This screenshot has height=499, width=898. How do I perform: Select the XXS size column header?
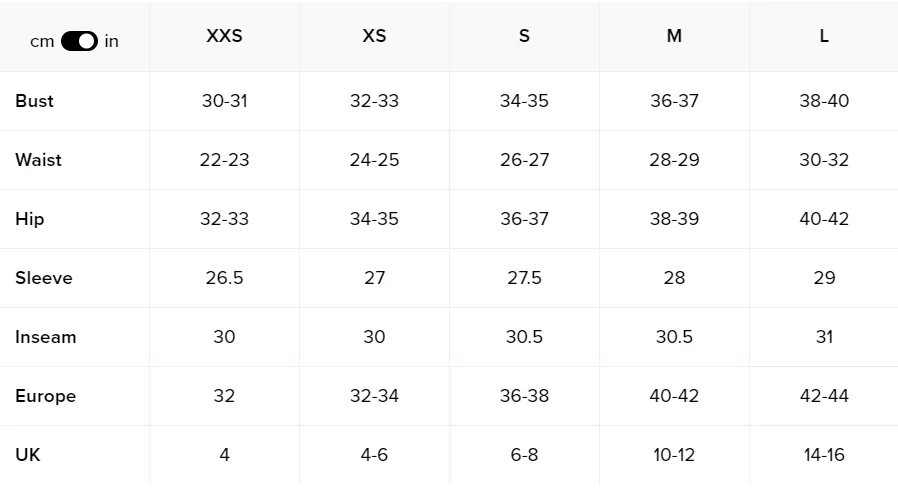tap(224, 36)
